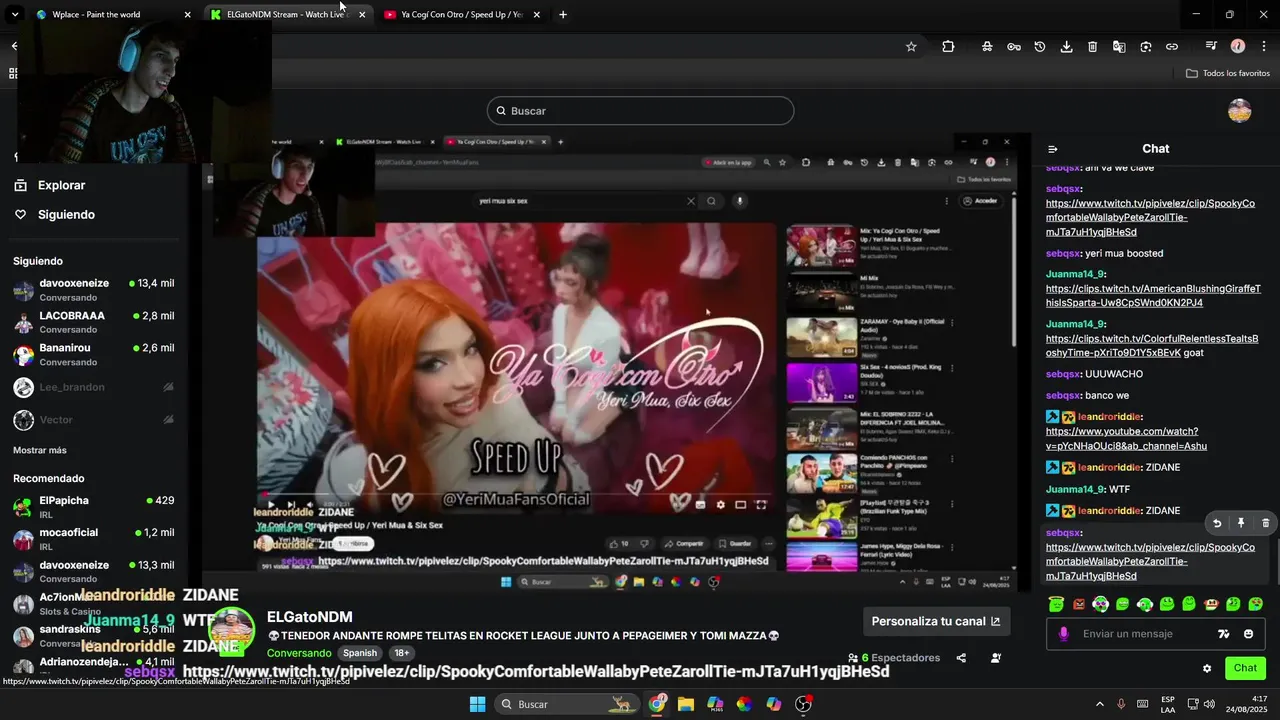Bookmark this page with the star icon

911,46
